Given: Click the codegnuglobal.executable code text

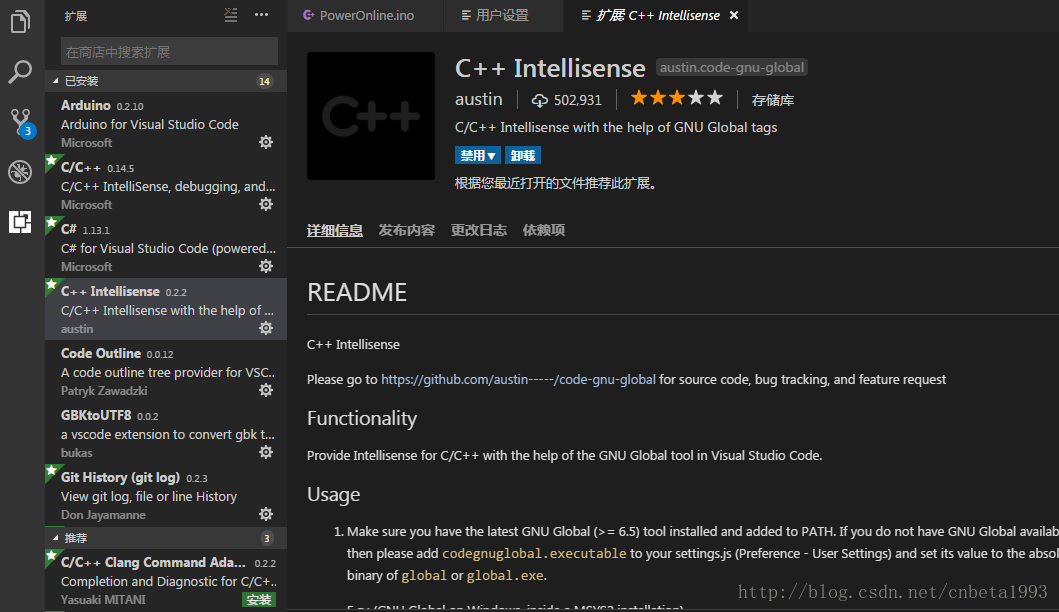Looking at the screenshot, I should click(534, 554).
